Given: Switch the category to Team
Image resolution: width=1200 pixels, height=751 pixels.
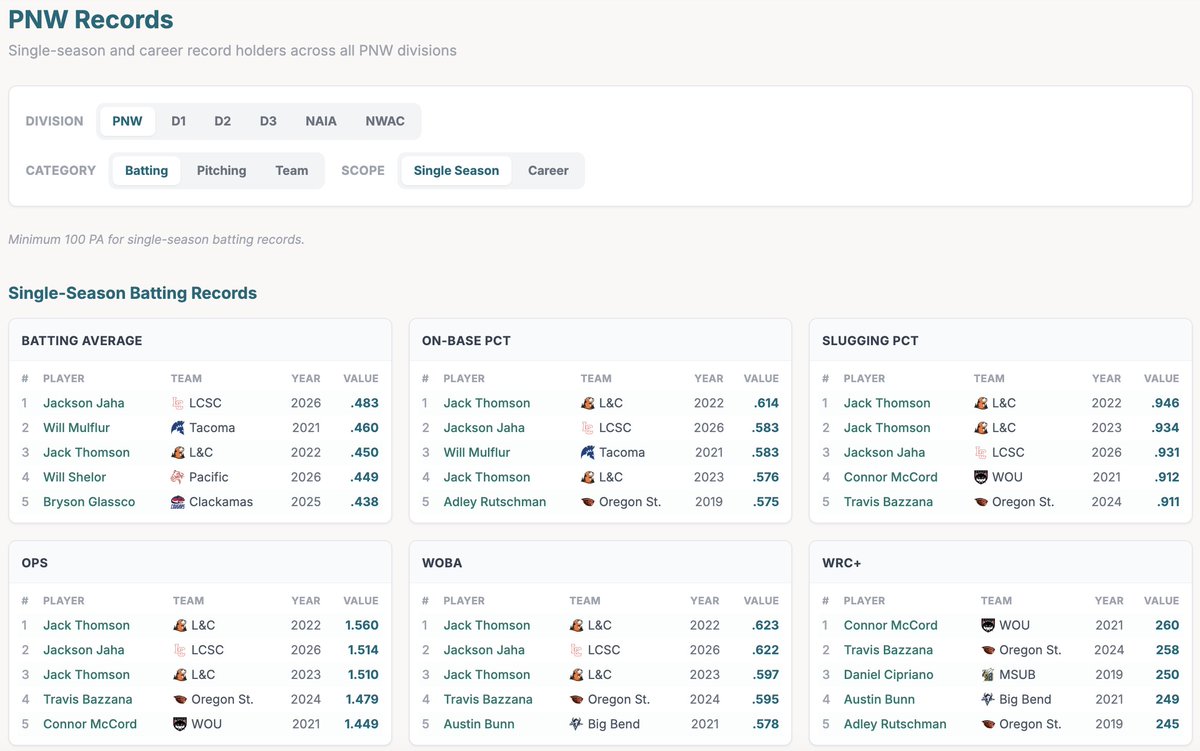Looking at the screenshot, I should (x=291, y=170).
